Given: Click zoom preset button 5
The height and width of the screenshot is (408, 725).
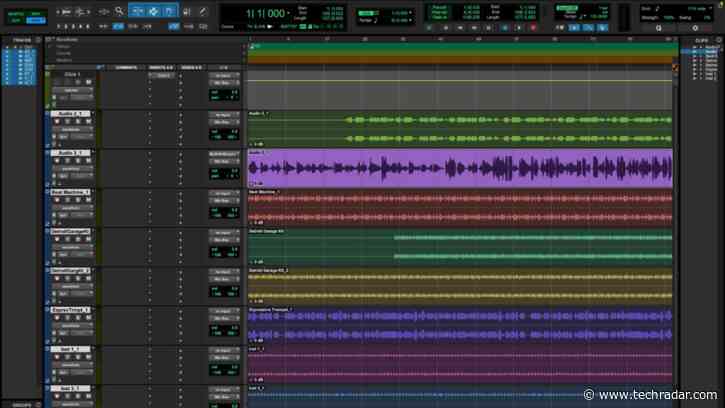Looking at the screenshot, I should [x=88, y=26].
